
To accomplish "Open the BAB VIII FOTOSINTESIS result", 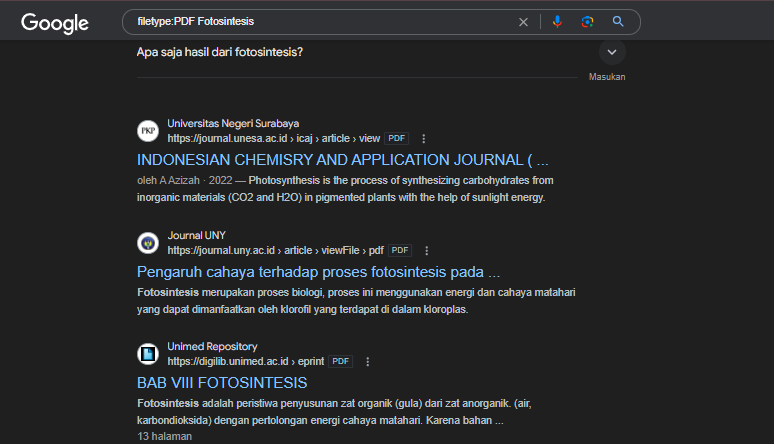I will click(222, 383).
